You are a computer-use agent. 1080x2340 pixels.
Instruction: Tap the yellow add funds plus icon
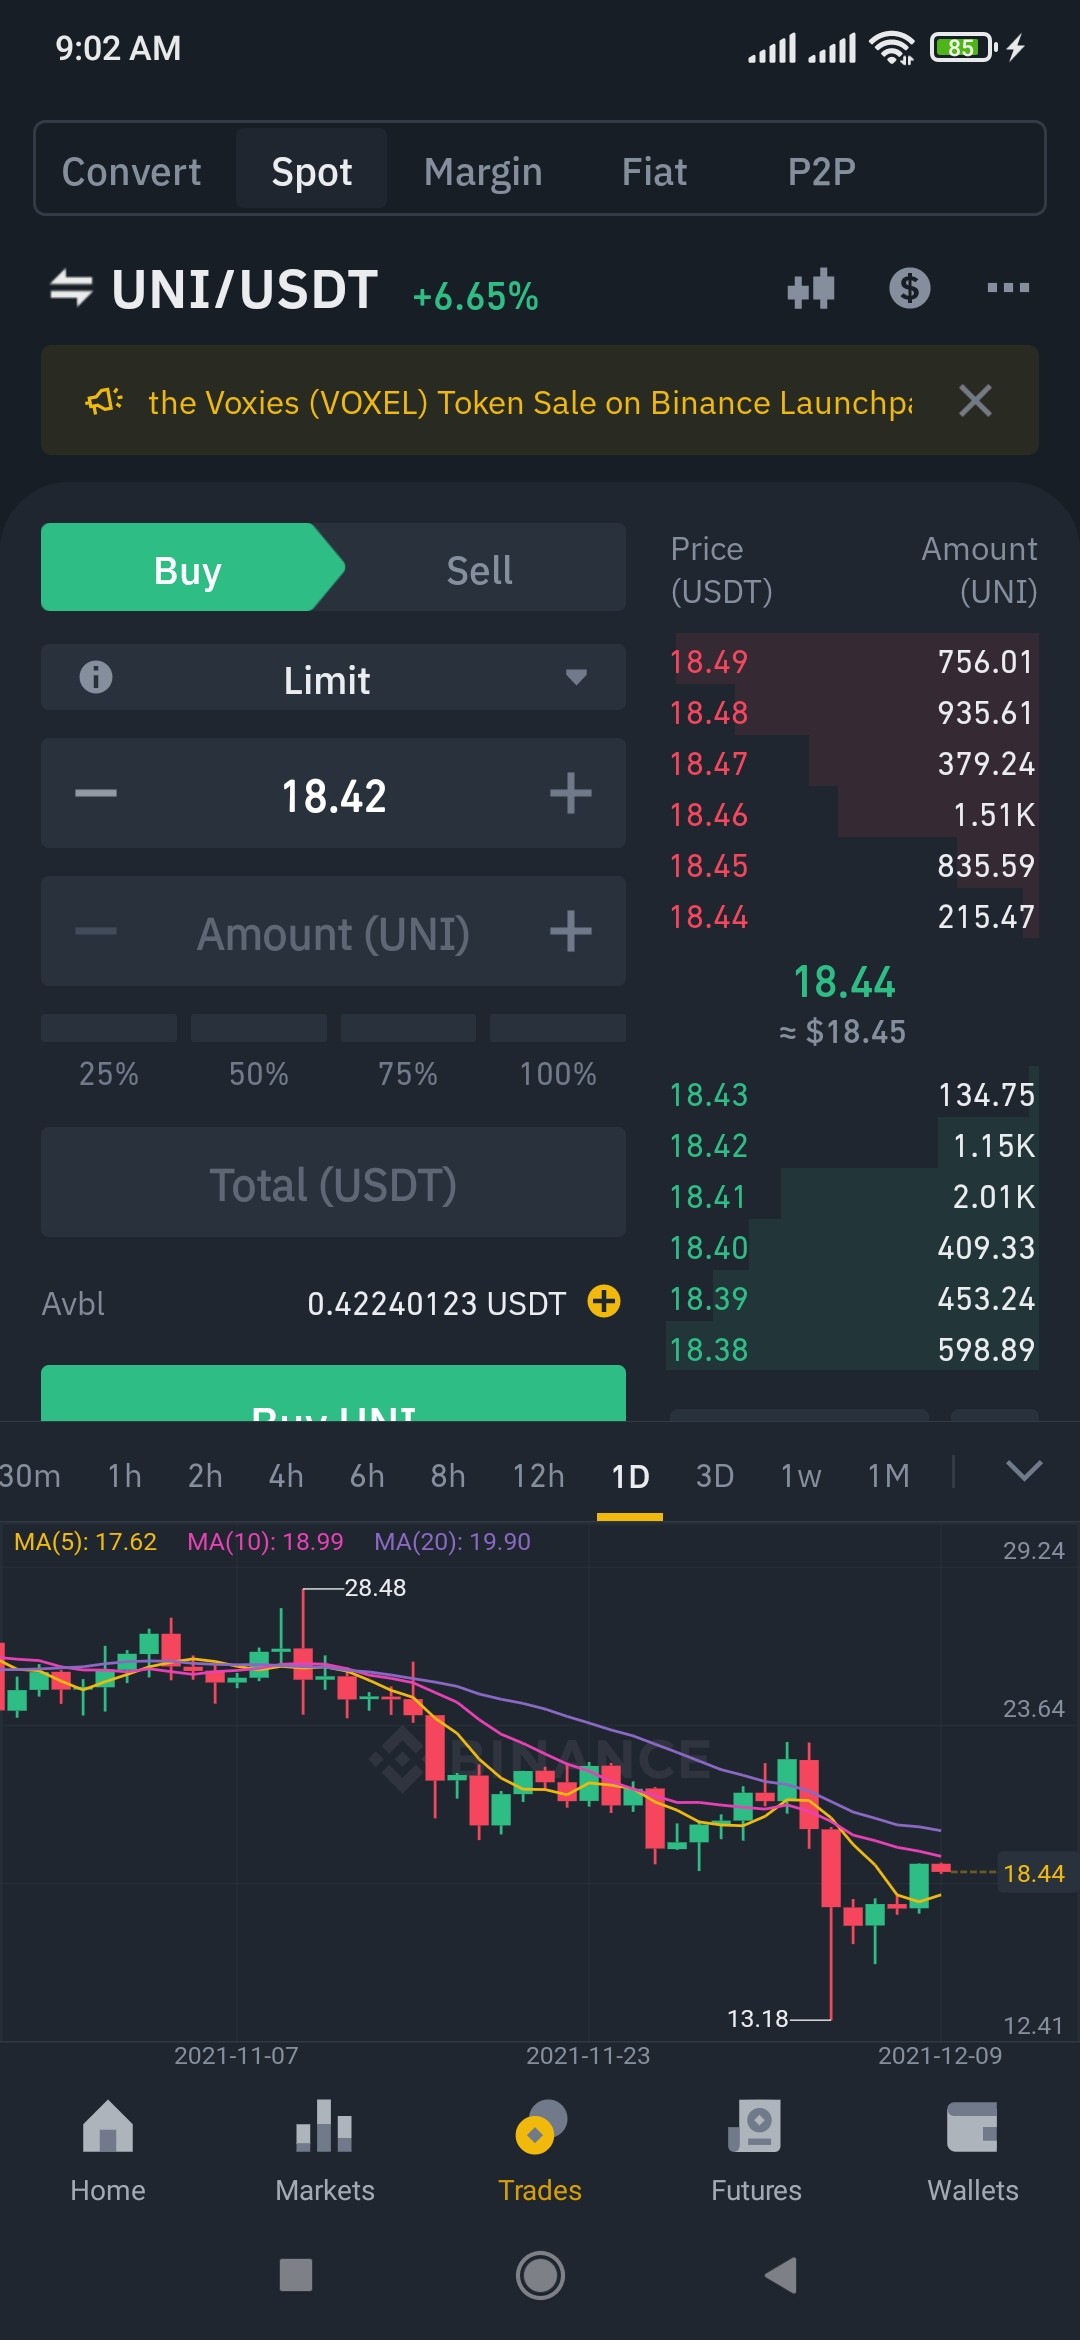(604, 1301)
